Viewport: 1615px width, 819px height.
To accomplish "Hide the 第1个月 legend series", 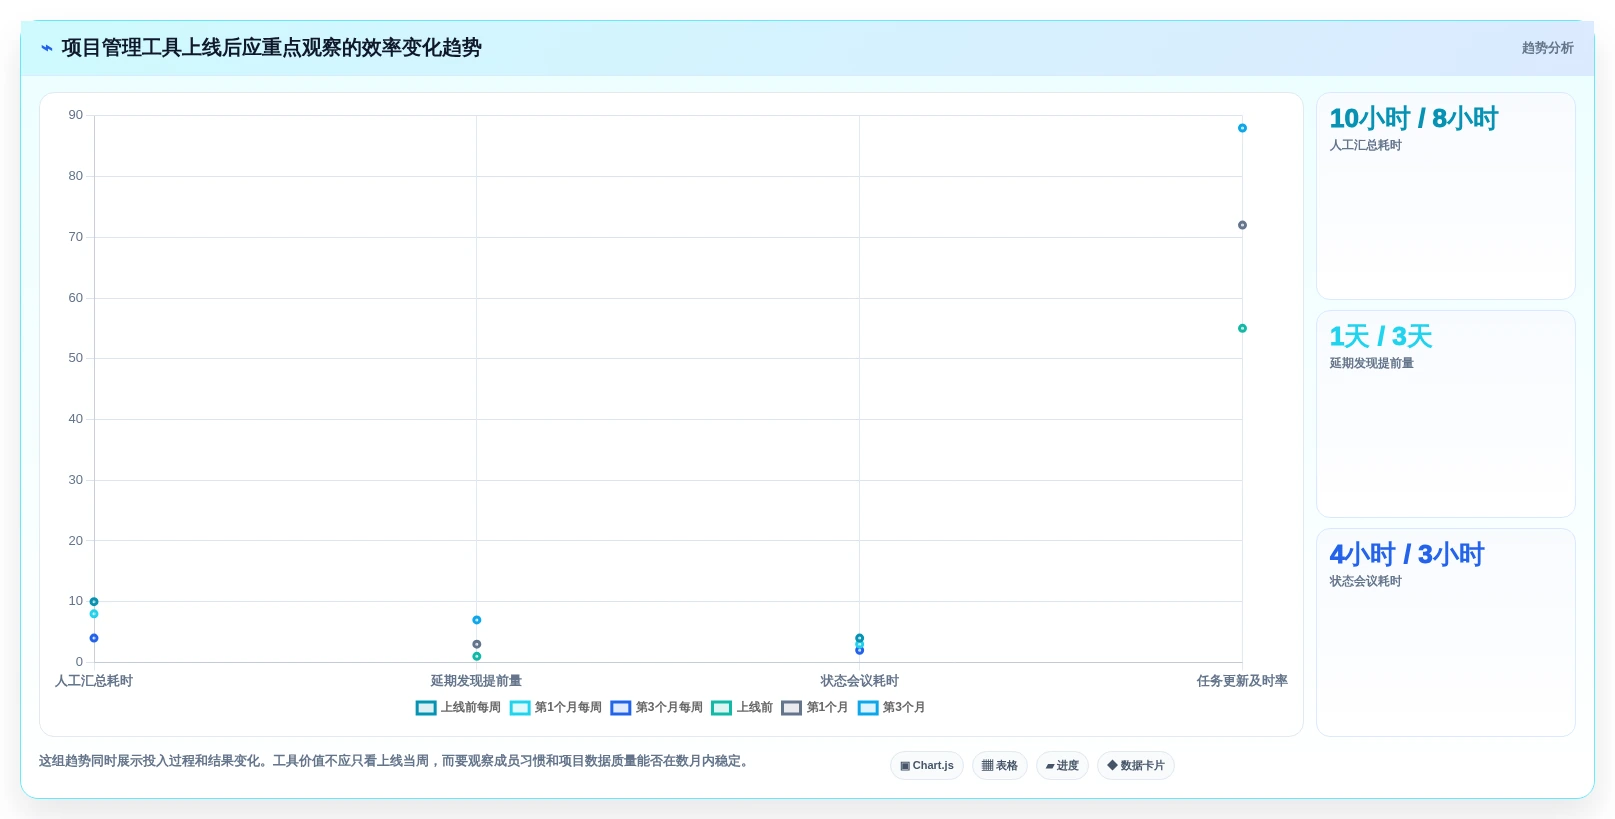I will click(815, 707).
